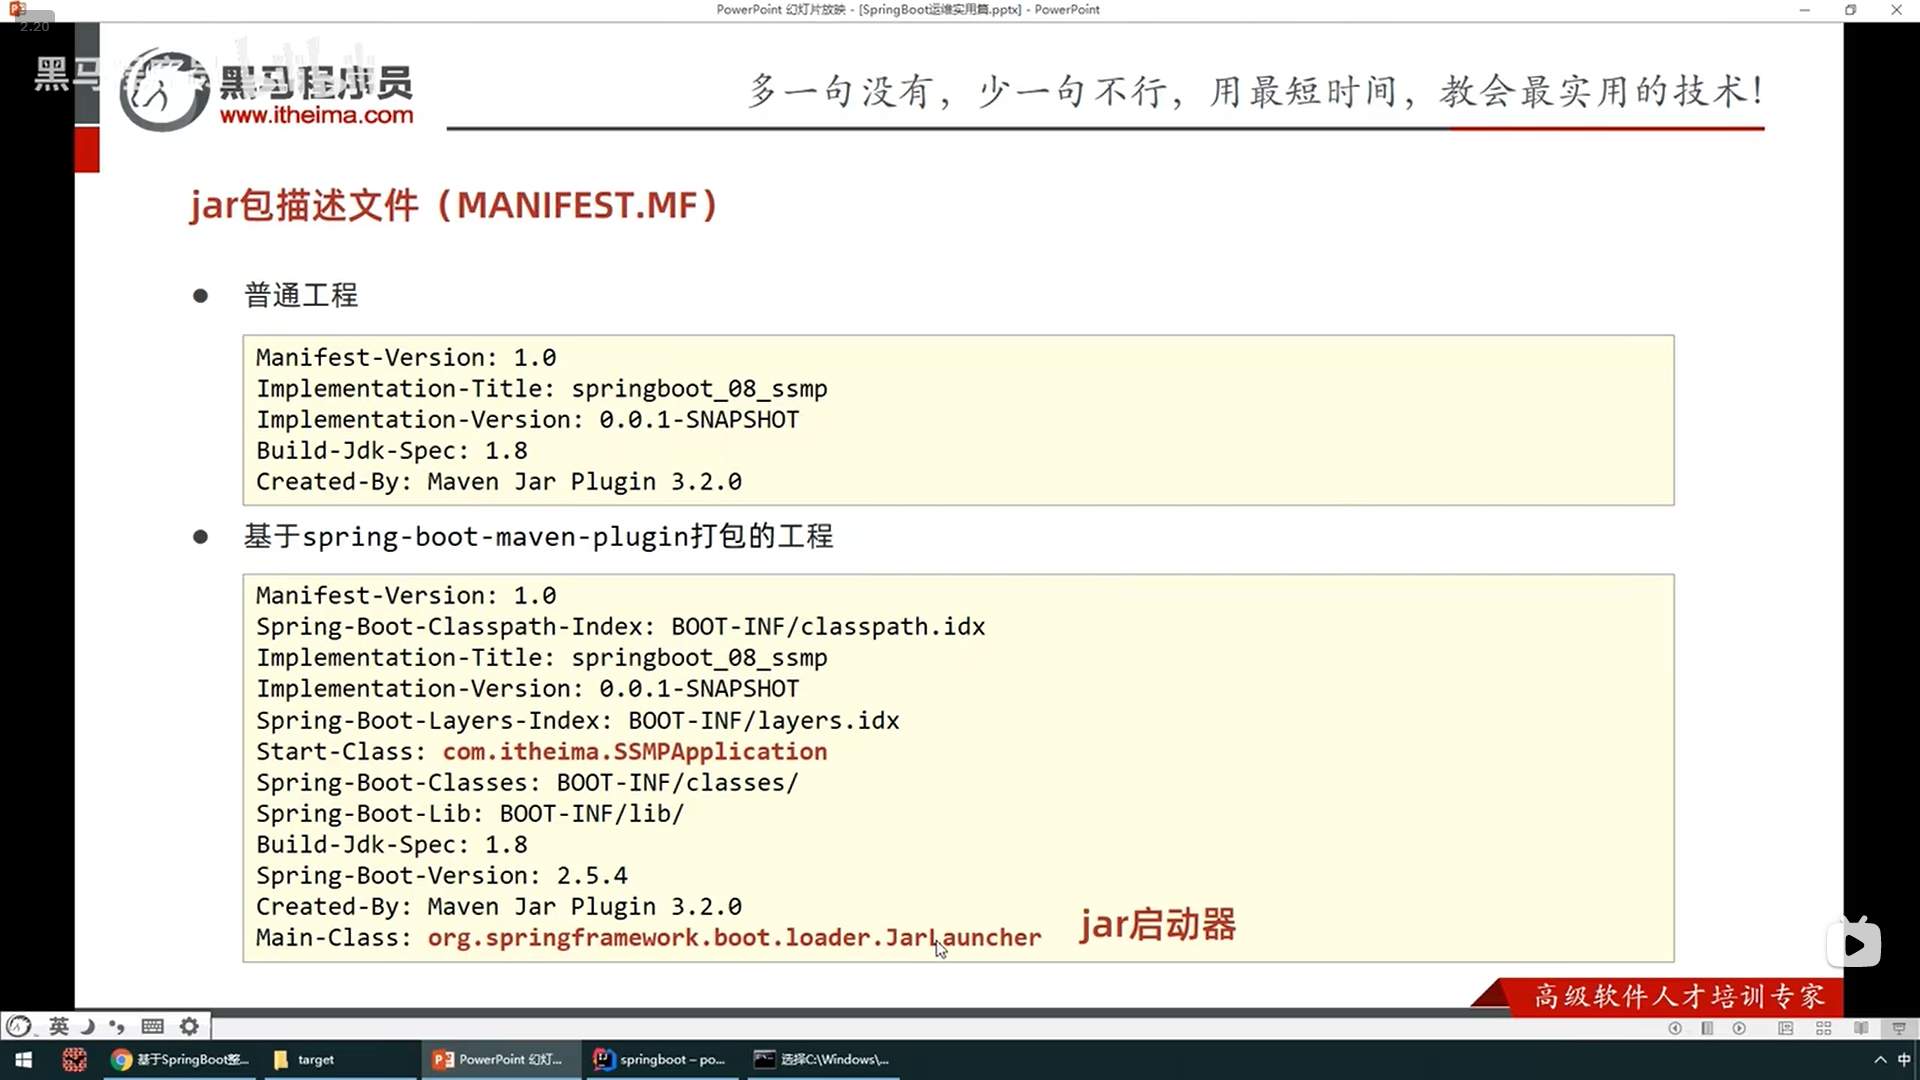Close the PowerPoint slideshow window
This screenshot has height=1080, width=1920.
(1897, 10)
